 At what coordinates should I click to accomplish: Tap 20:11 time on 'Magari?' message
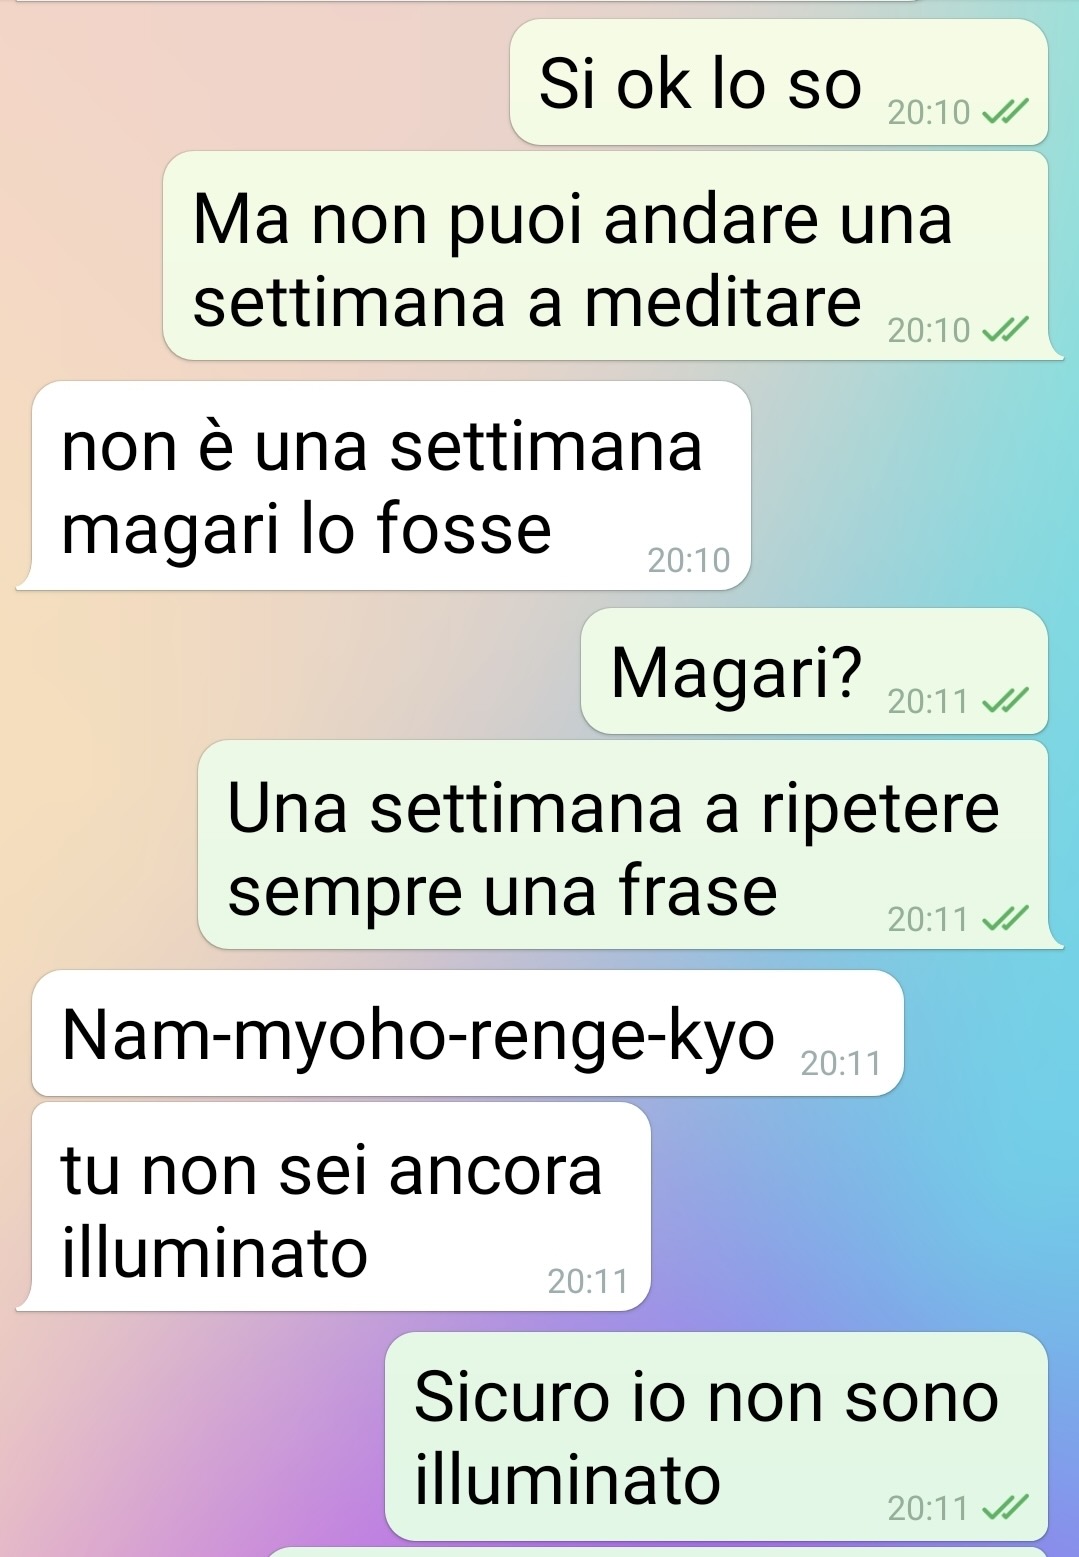(929, 701)
